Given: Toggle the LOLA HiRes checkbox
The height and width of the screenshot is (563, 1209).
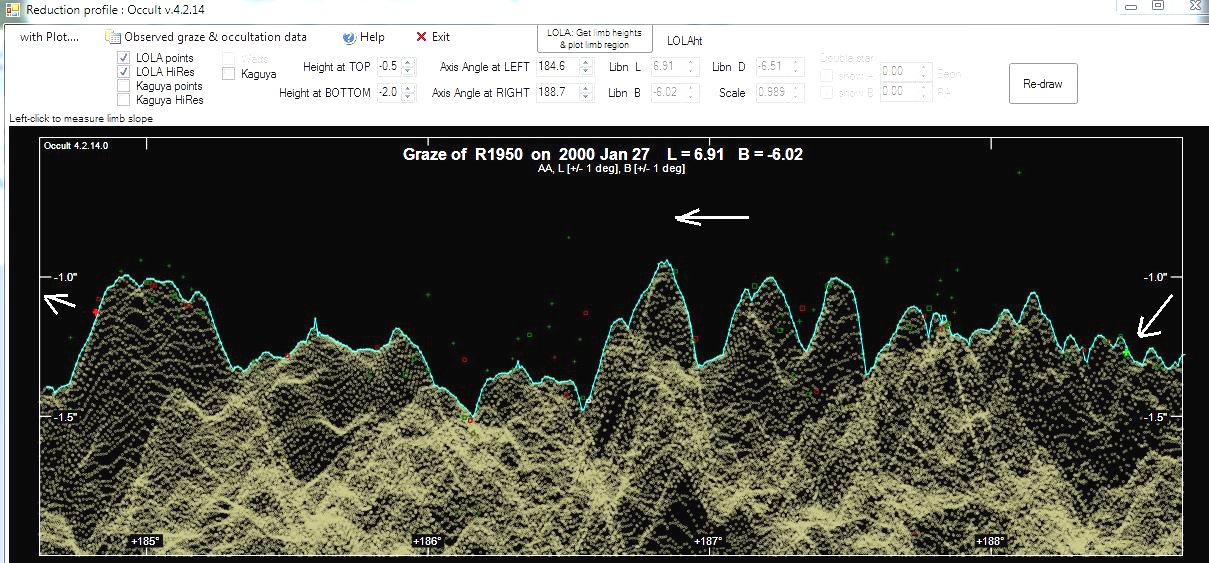Looking at the screenshot, I should (125, 72).
